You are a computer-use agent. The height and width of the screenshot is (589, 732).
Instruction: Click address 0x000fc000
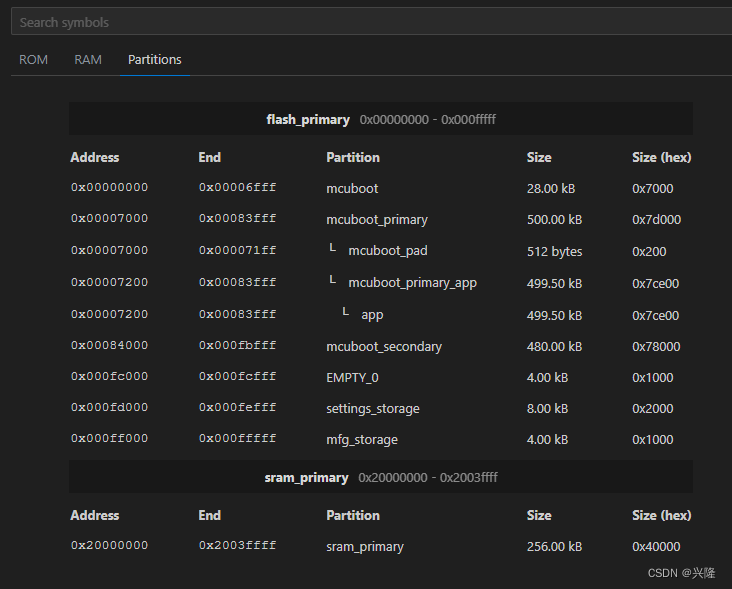(109, 376)
